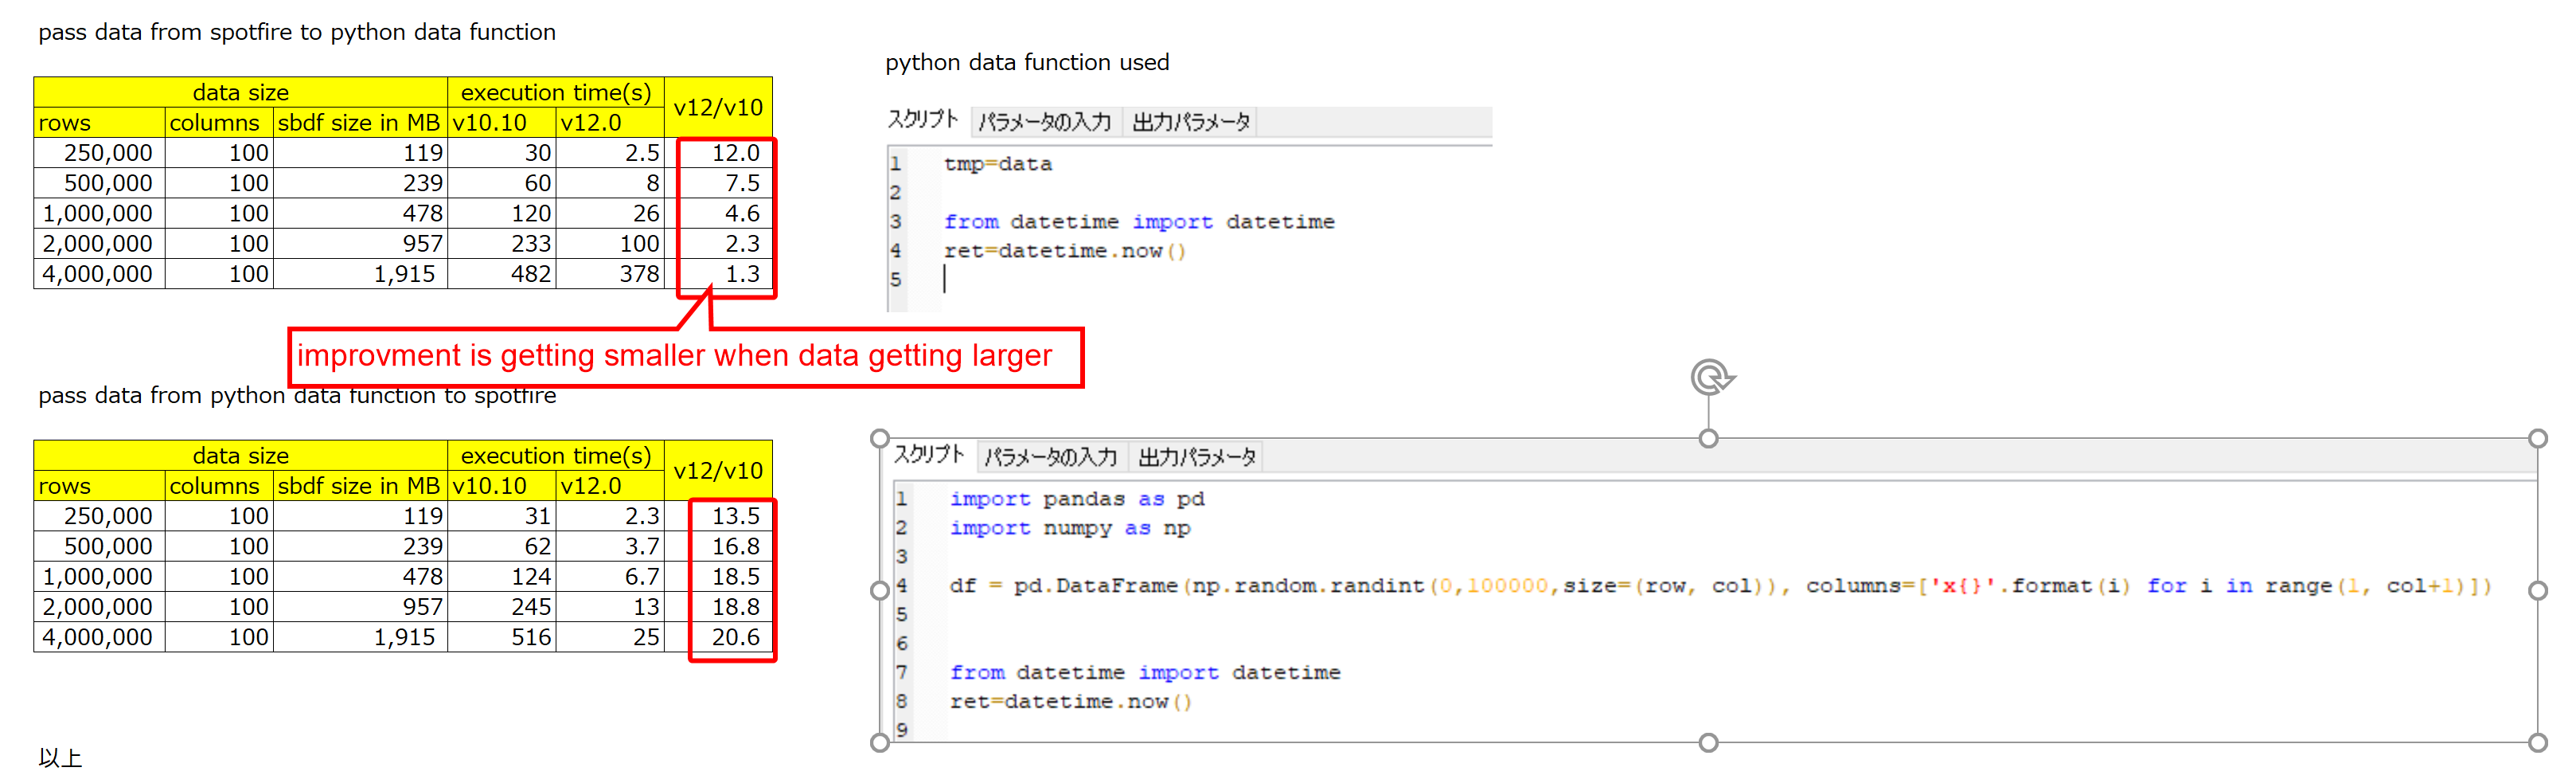Click the bottom-left resize handle of selected image
Screen dimensions: 2576x783
click(879, 742)
